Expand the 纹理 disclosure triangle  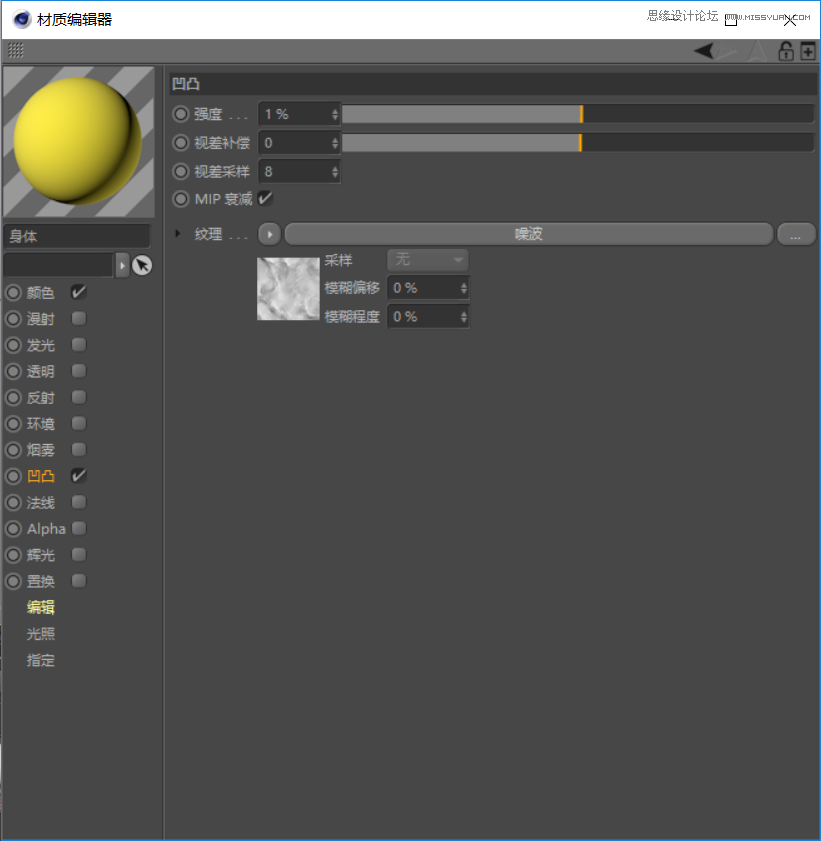pos(179,233)
